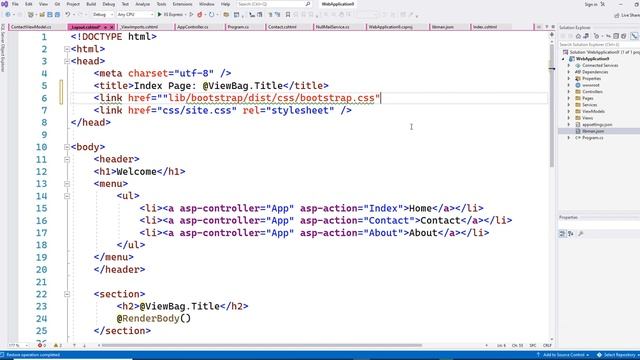
Task: Switch to the NullMailService.cs tab
Action: tap(333, 27)
